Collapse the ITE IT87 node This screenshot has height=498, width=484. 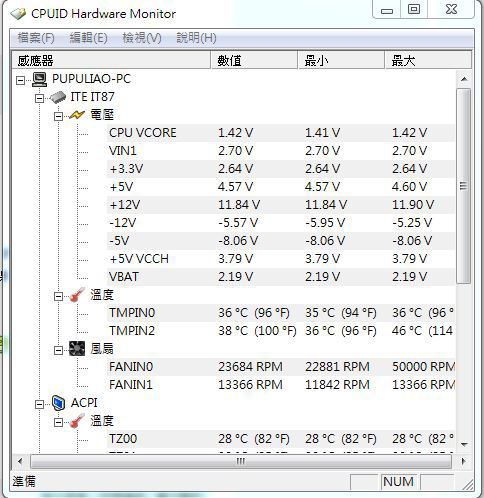point(39,98)
